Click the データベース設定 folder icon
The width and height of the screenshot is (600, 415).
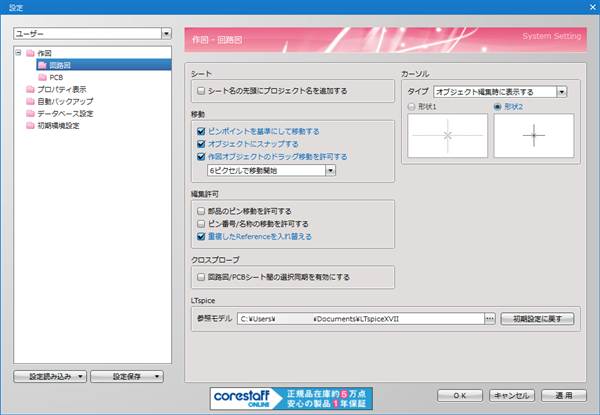click(30, 113)
